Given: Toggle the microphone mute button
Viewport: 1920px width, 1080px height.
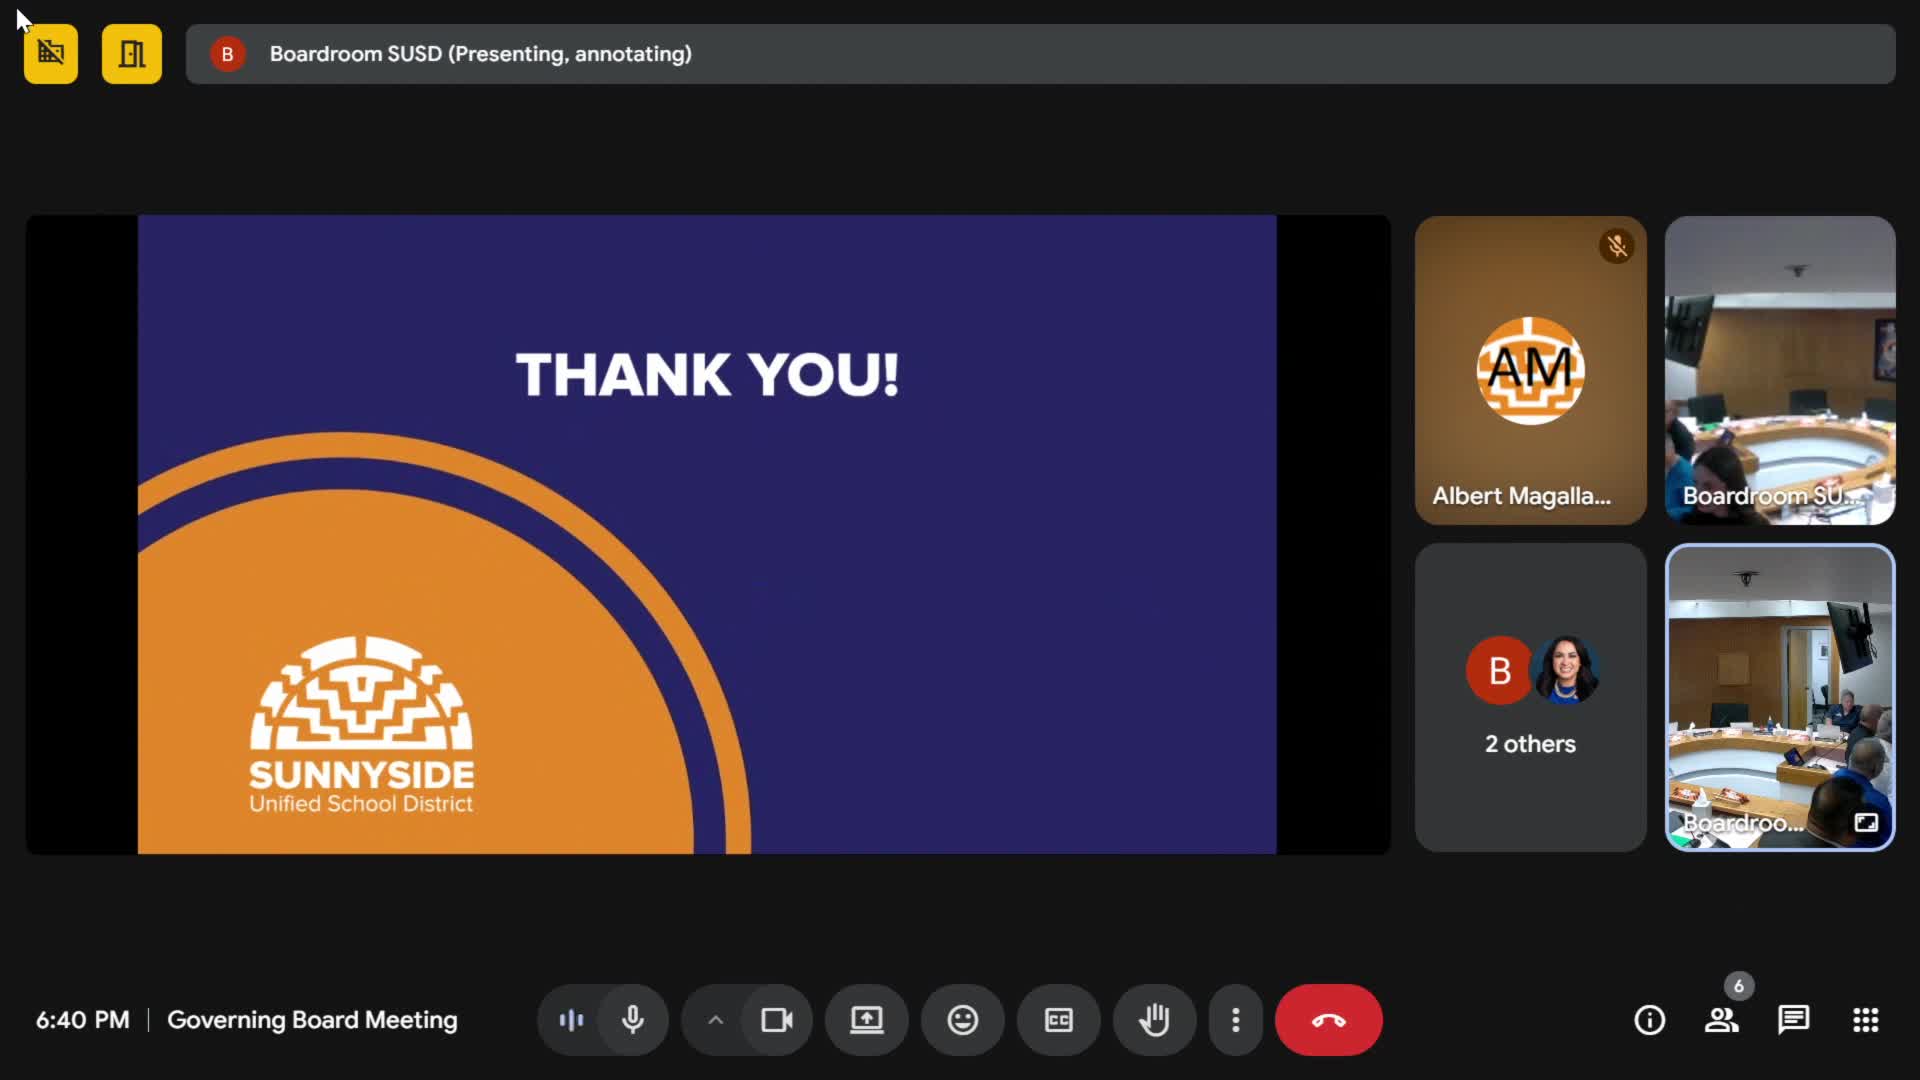Looking at the screenshot, I should [x=632, y=1020].
